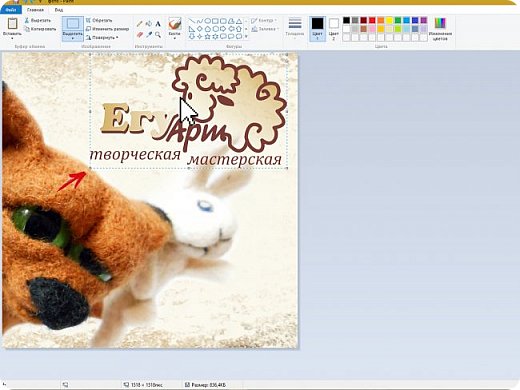The height and width of the screenshot is (390, 520).
Task: Expand the Повернуть rotate dropdown
Action: point(102,38)
